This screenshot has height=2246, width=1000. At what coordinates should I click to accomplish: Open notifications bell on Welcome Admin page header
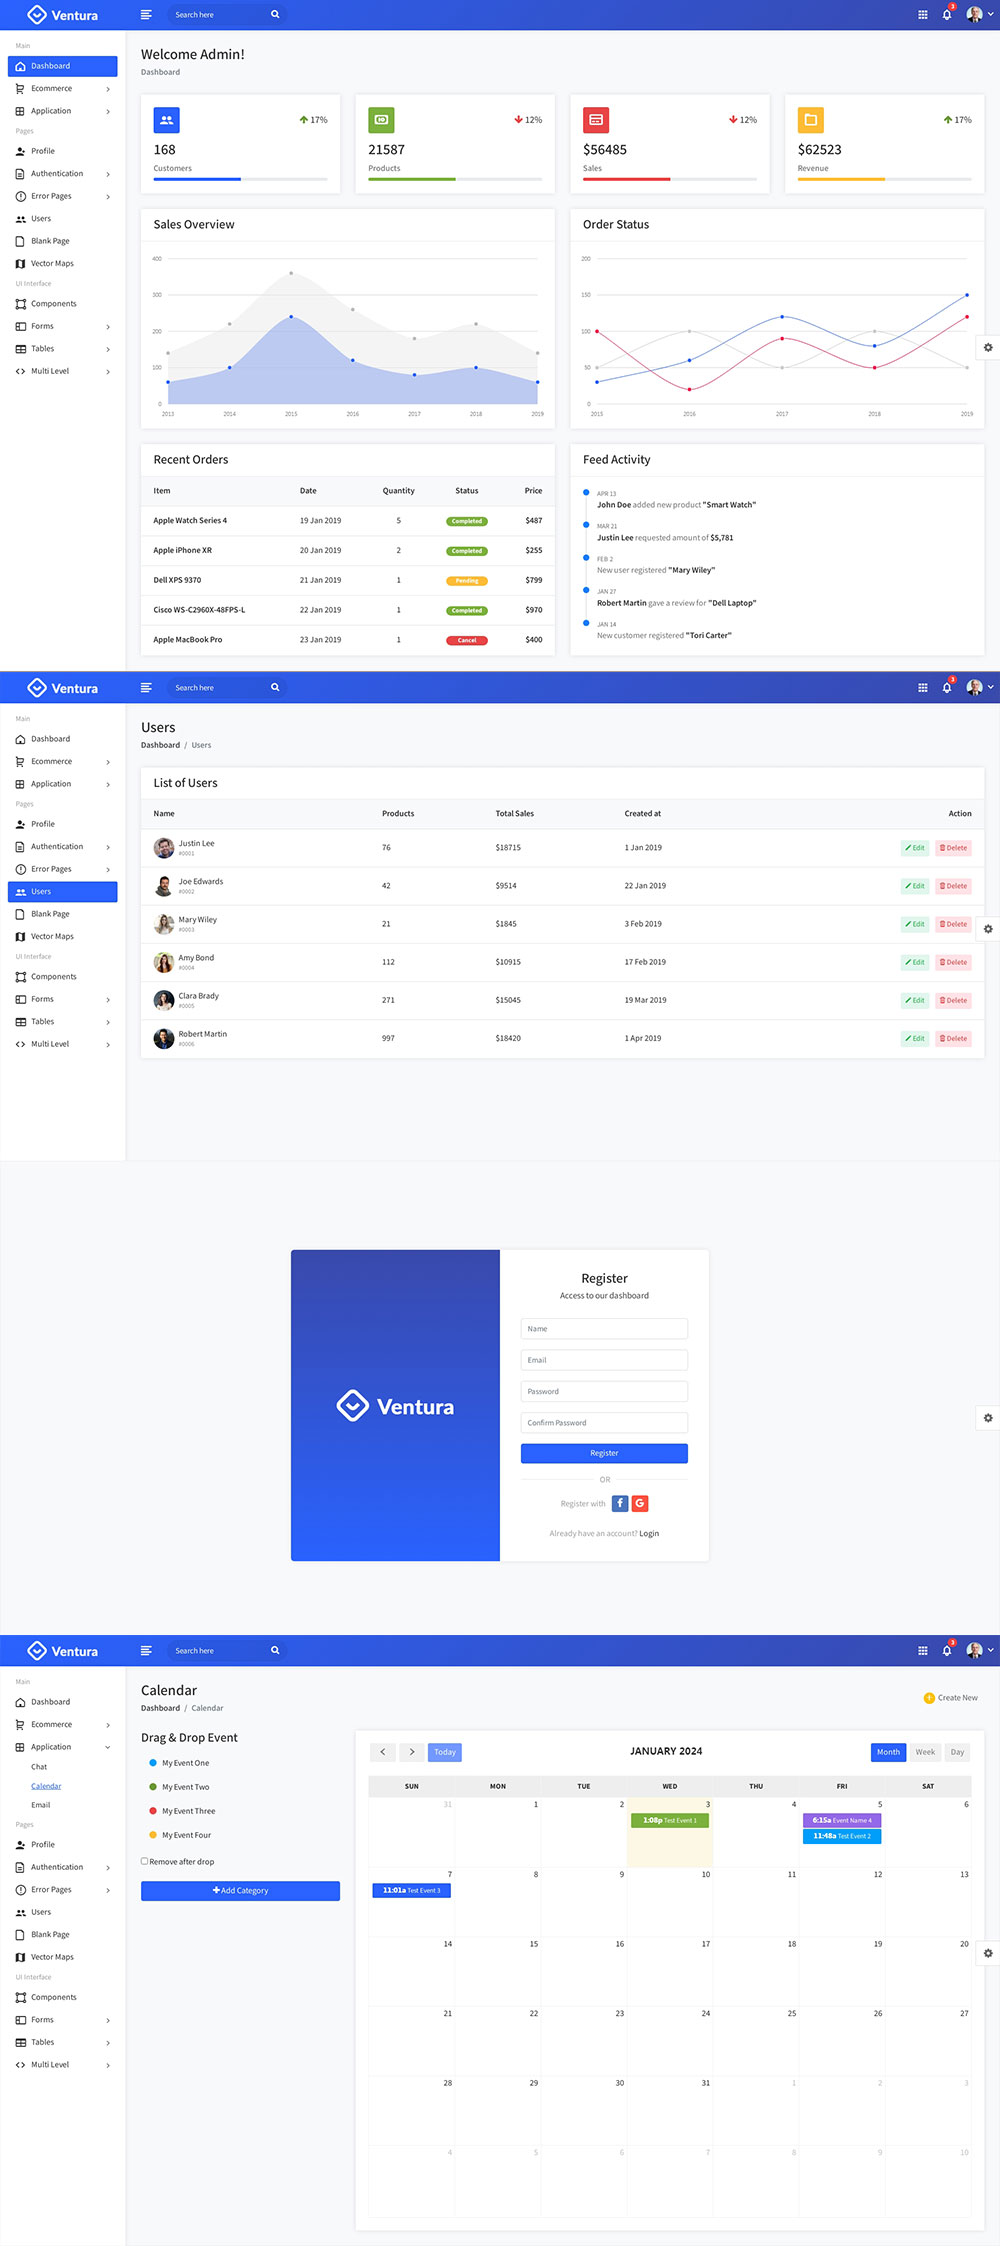[947, 15]
